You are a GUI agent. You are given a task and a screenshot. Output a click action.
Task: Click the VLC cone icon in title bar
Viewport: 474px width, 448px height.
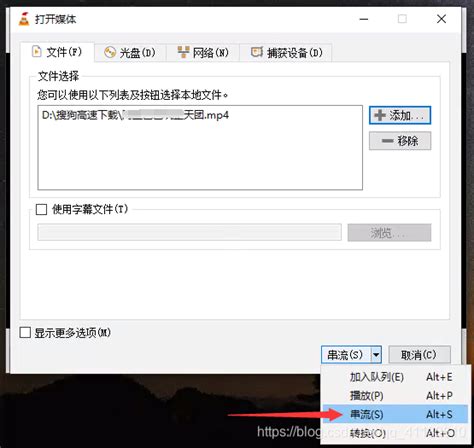pos(24,19)
